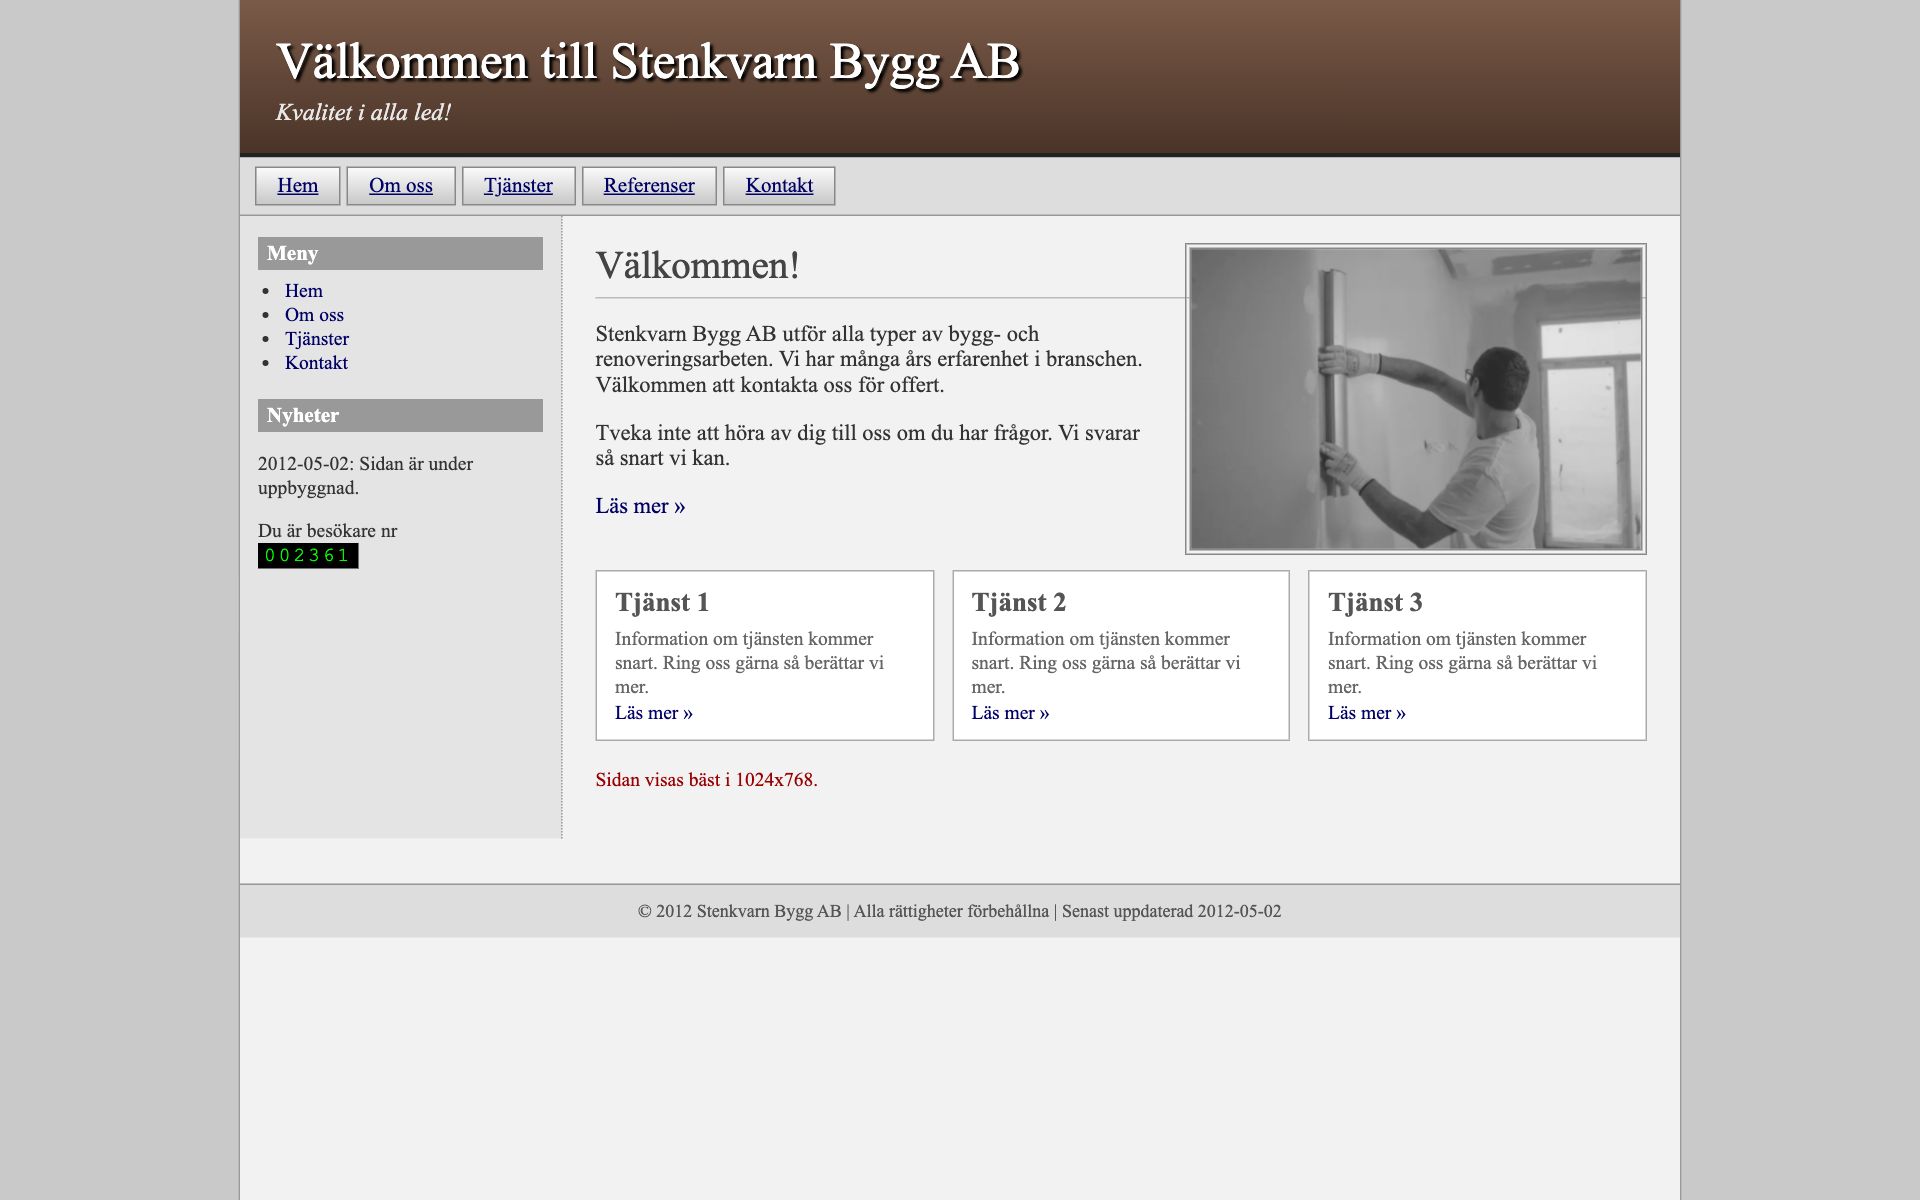Click paragraph starting Tveka inte att höra
The height and width of the screenshot is (1200, 1920).
pyautogui.click(x=867, y=445)
